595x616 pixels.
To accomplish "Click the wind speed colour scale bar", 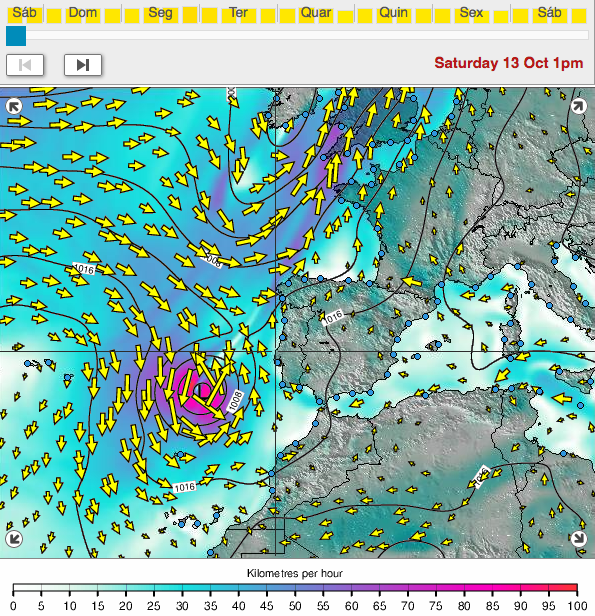I will (x=295, y=588).
